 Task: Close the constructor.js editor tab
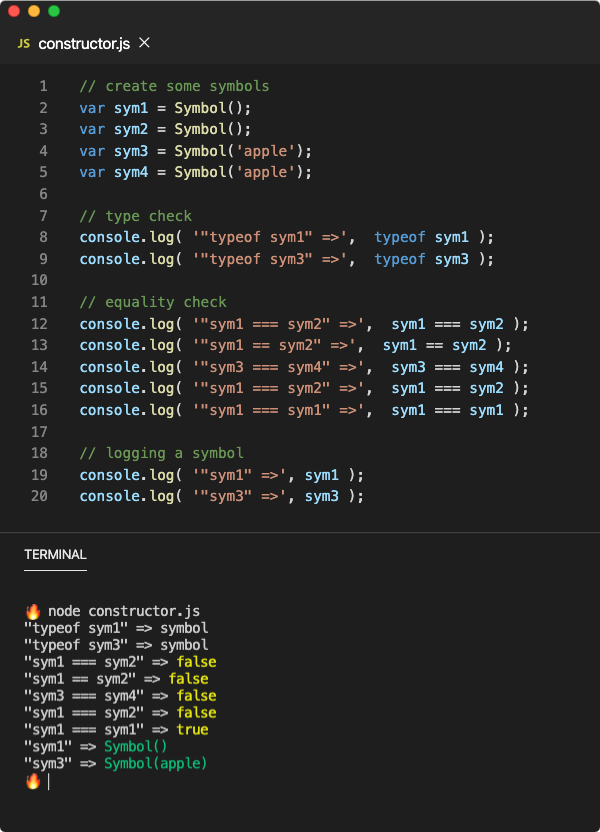pos(144,43)
